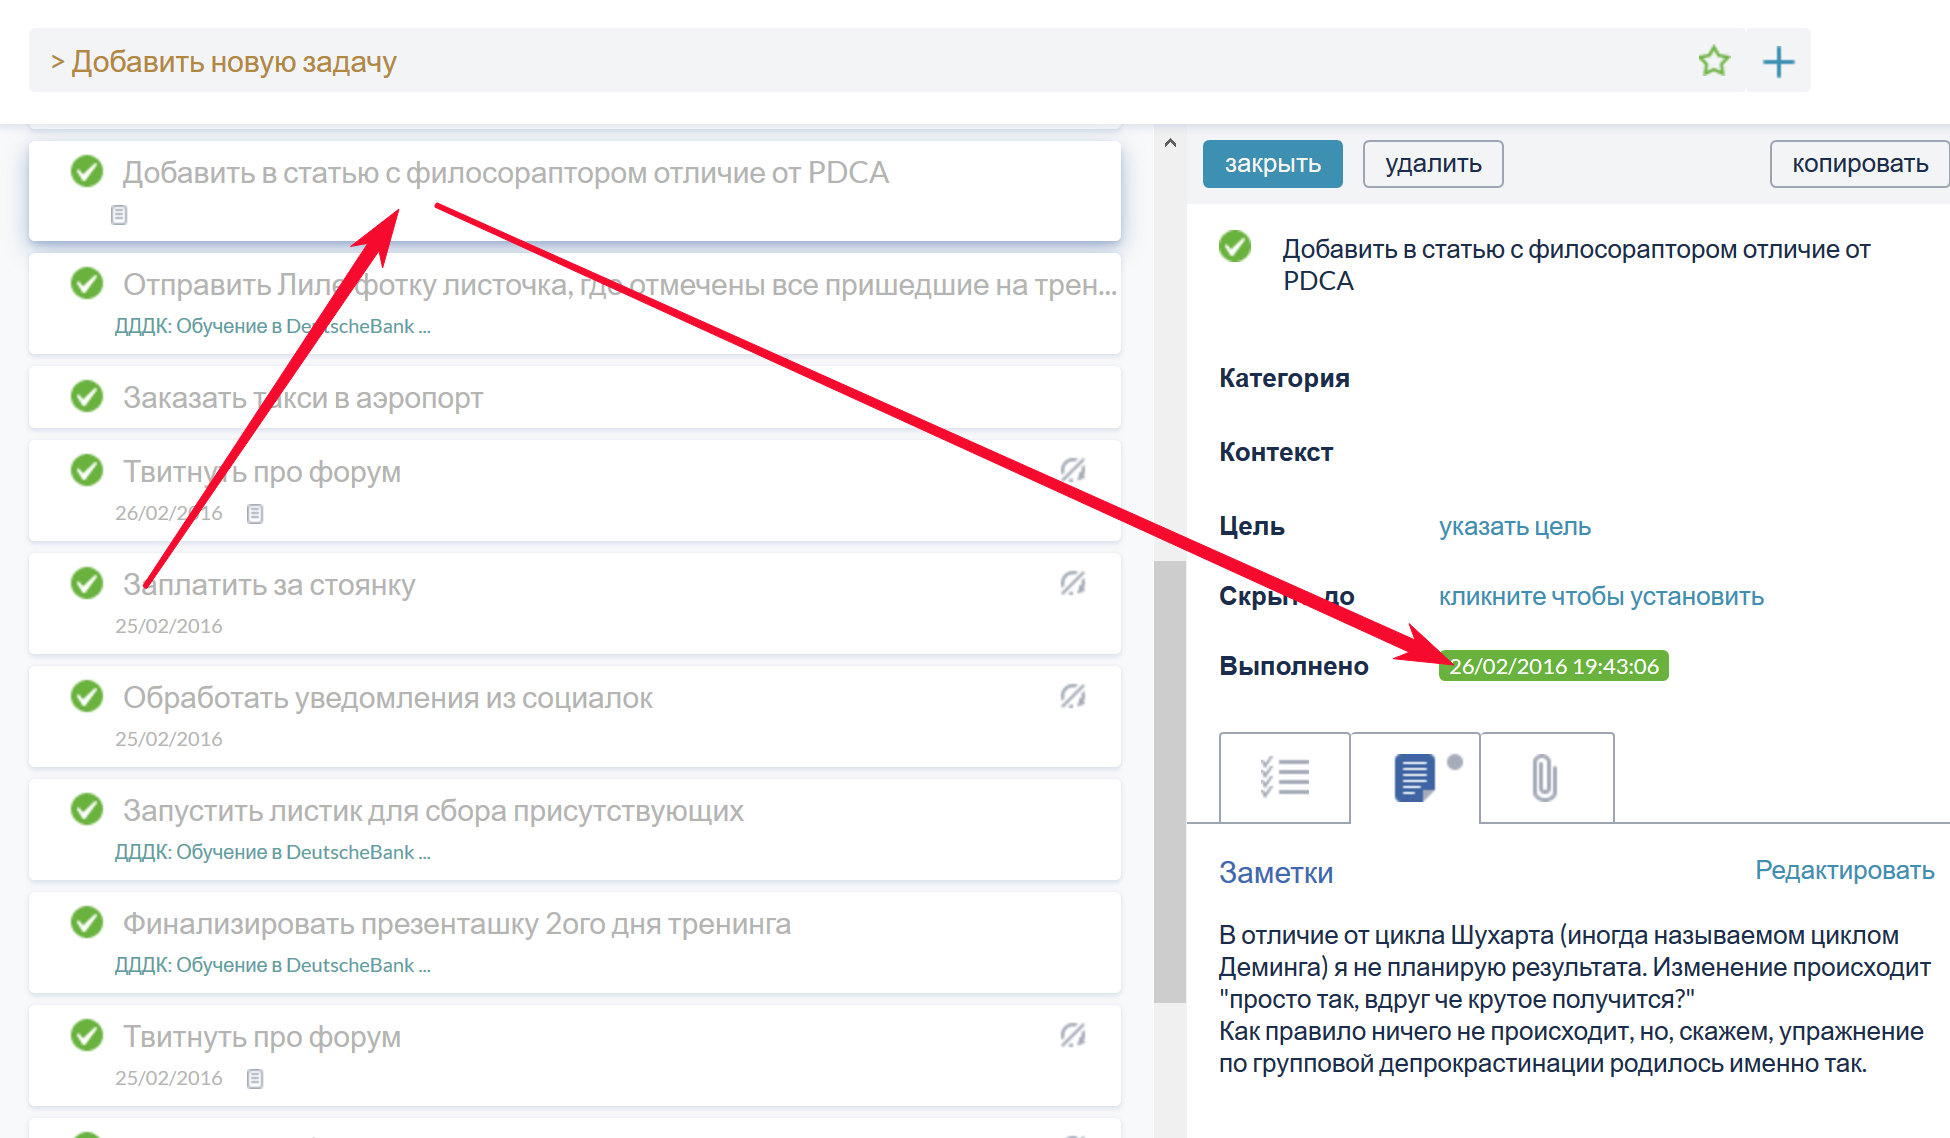The image size is (1950, 1138).
Task: Click the scroll up arrow of task list
Action: (x=1170, y=143)
